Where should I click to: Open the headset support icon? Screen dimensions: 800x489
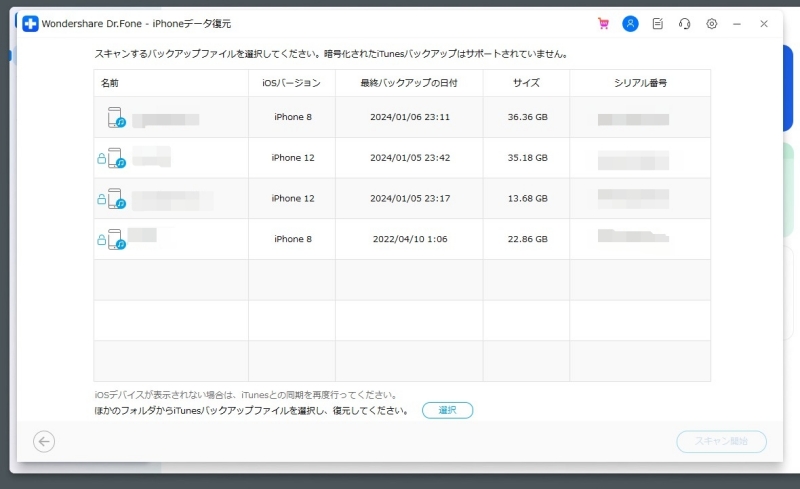coord(685,23)
